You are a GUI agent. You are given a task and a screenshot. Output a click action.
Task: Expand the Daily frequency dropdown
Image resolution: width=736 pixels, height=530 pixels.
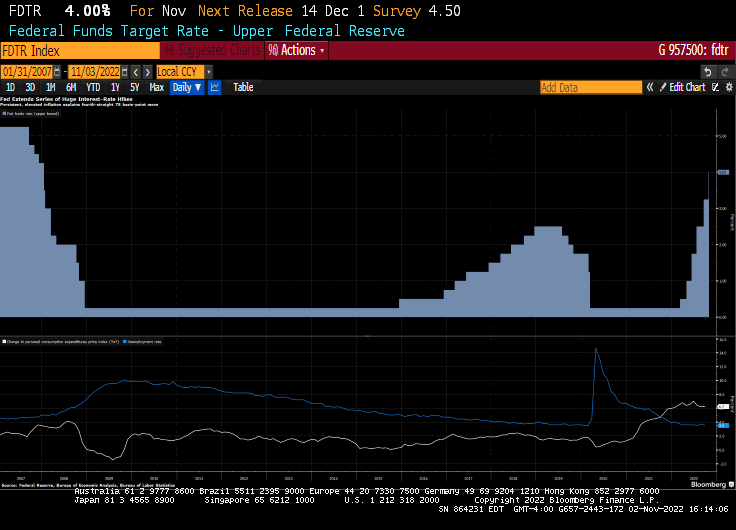coord(186,87)
